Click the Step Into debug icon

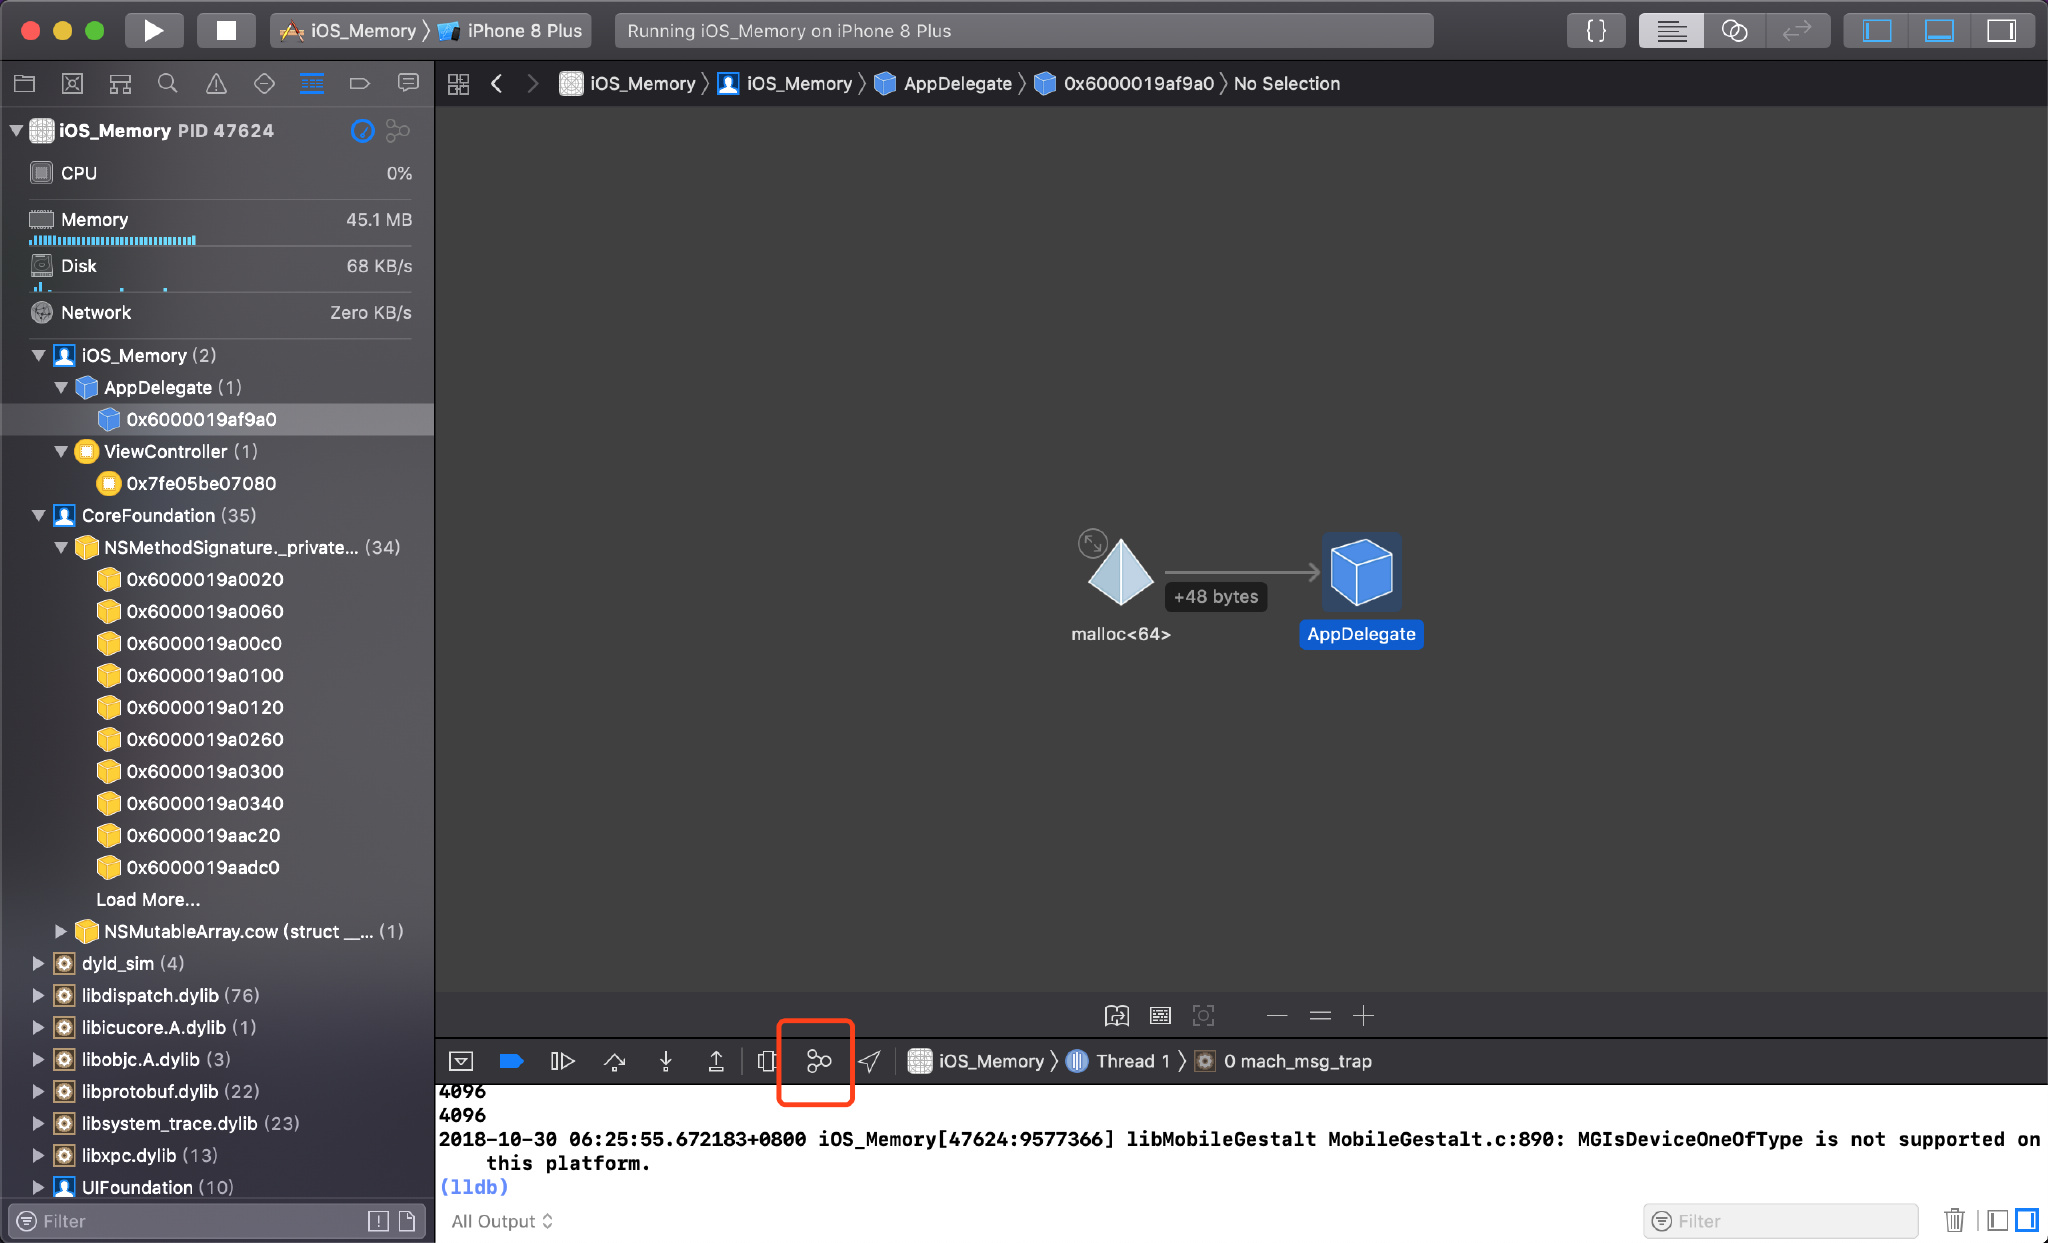tap(664, 1061)
